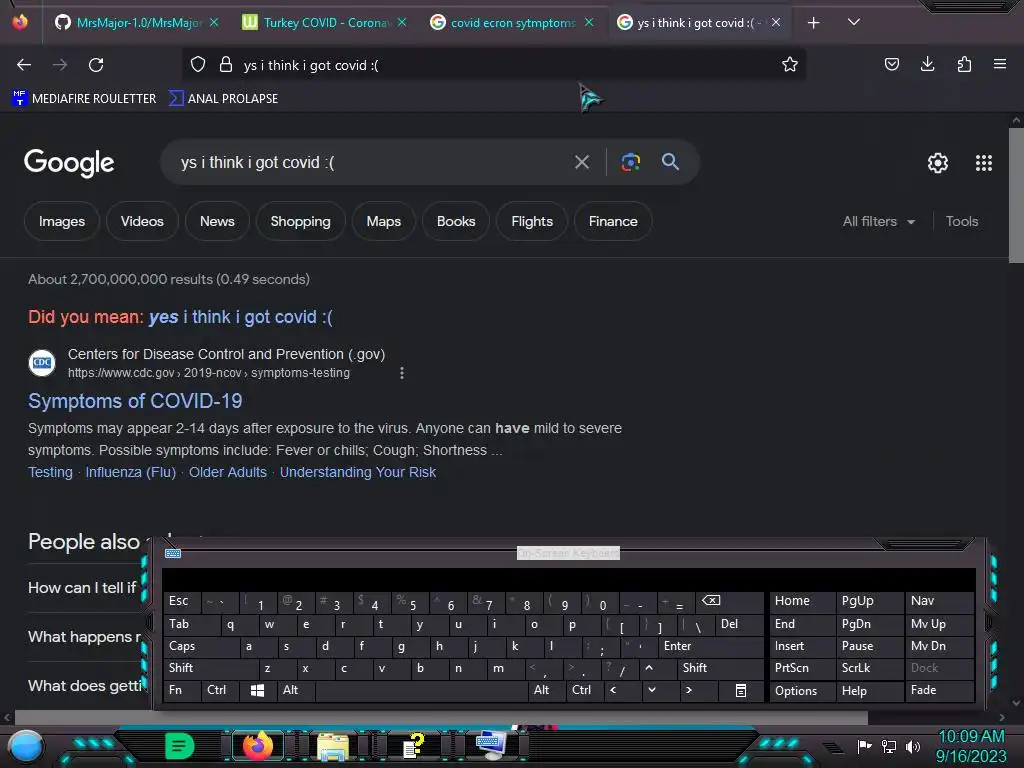Toggle Caps on on-screen keyboard
1024x768 pixels.
point(202,646)
